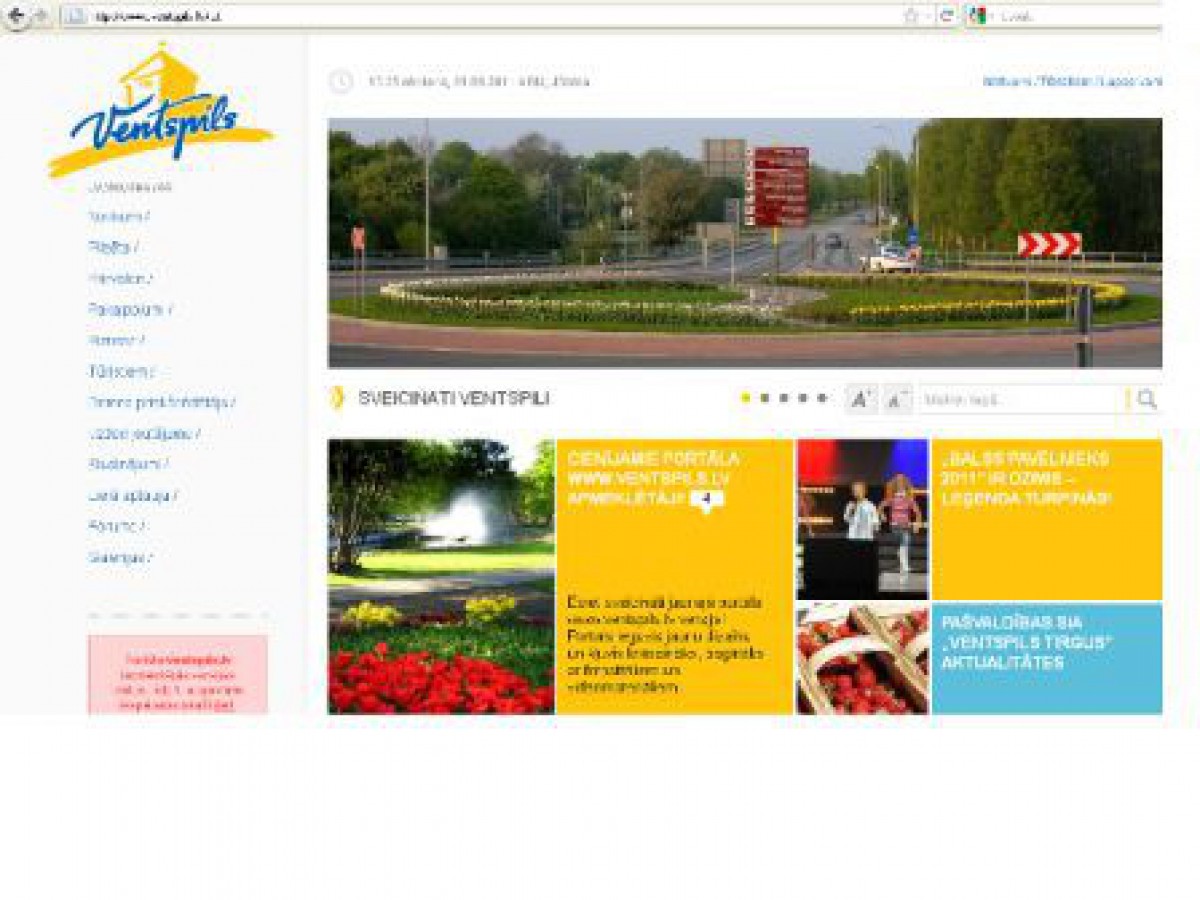The height and width of the screenshot is (900, 1200).
Task: Select the first yellow slideshow dot
Action: (745, 398)
